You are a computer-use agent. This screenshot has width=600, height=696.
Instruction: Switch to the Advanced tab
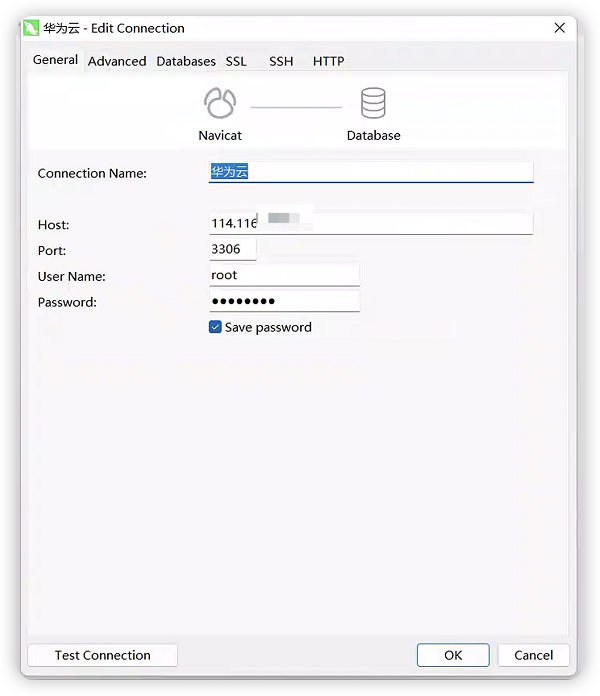(x=117, y=61)
